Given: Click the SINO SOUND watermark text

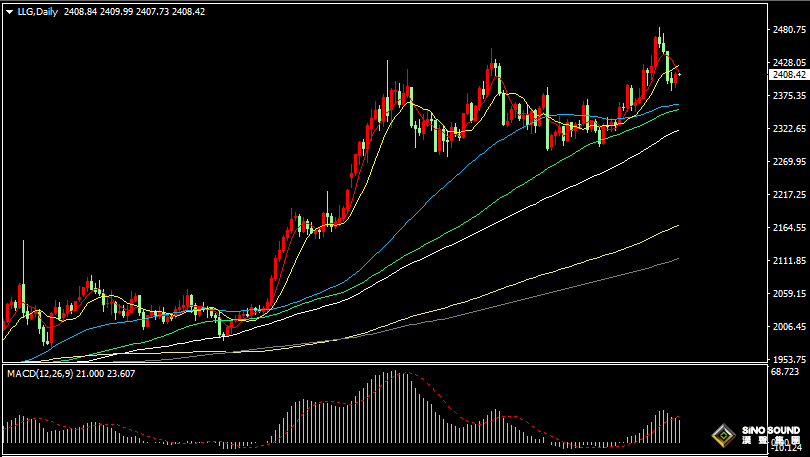Looking at the screenshot, I should point(770,431).
